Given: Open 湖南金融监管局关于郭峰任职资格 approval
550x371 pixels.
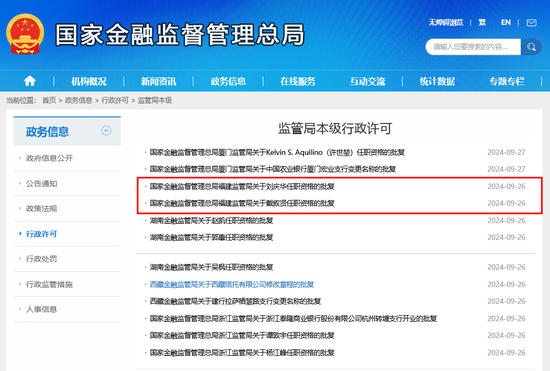Looking at the screenshot, I should (x=211, y=237).
